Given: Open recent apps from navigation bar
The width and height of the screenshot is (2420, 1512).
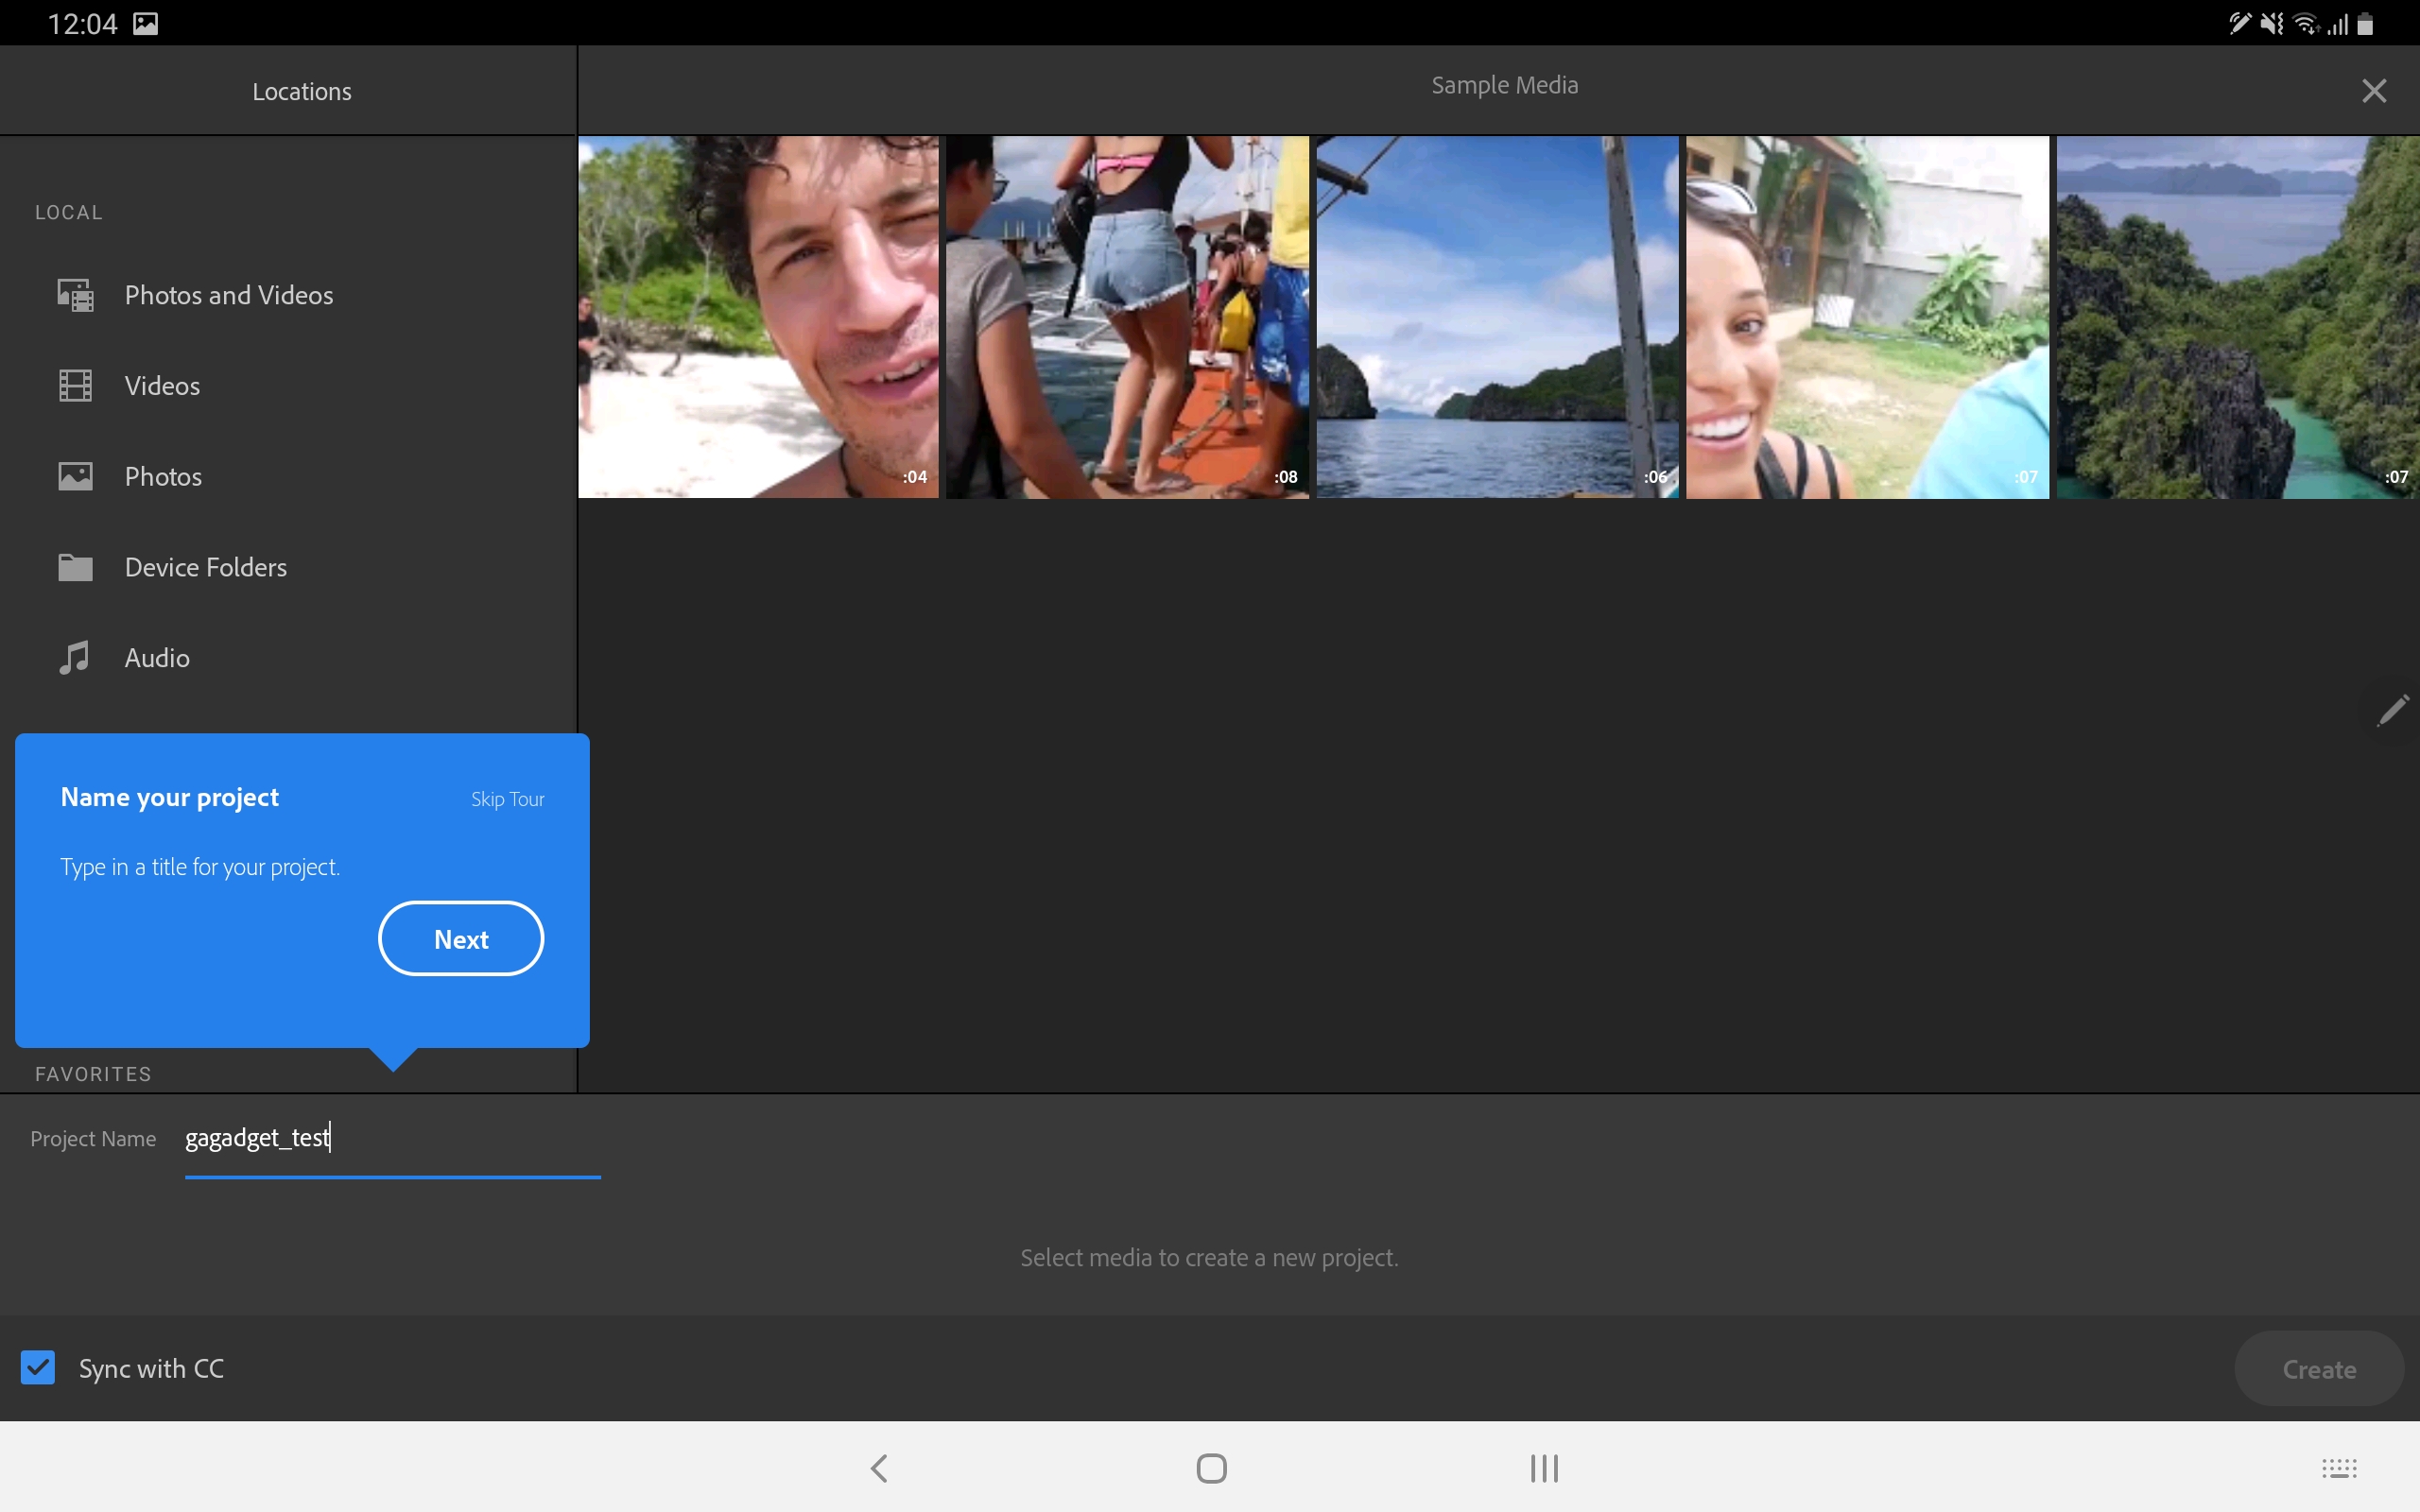Looking at the screenshot, I should (1544, 1468).
